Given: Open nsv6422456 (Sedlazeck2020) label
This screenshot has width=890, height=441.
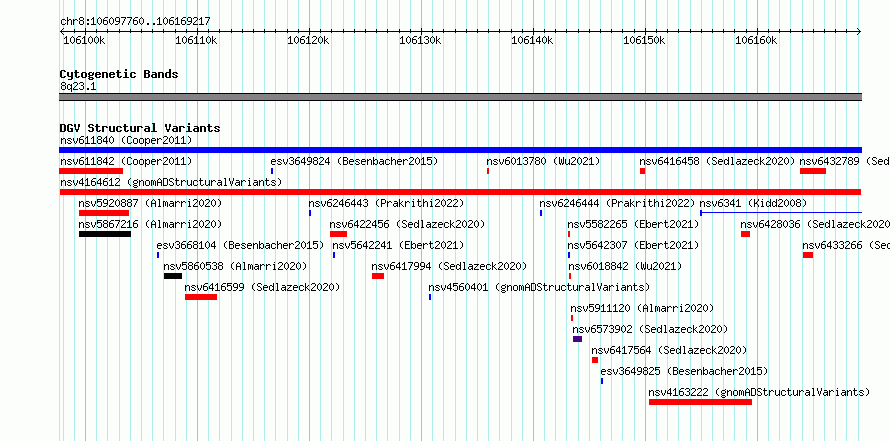Looking at the screenshot, I should tap(408, 224).
